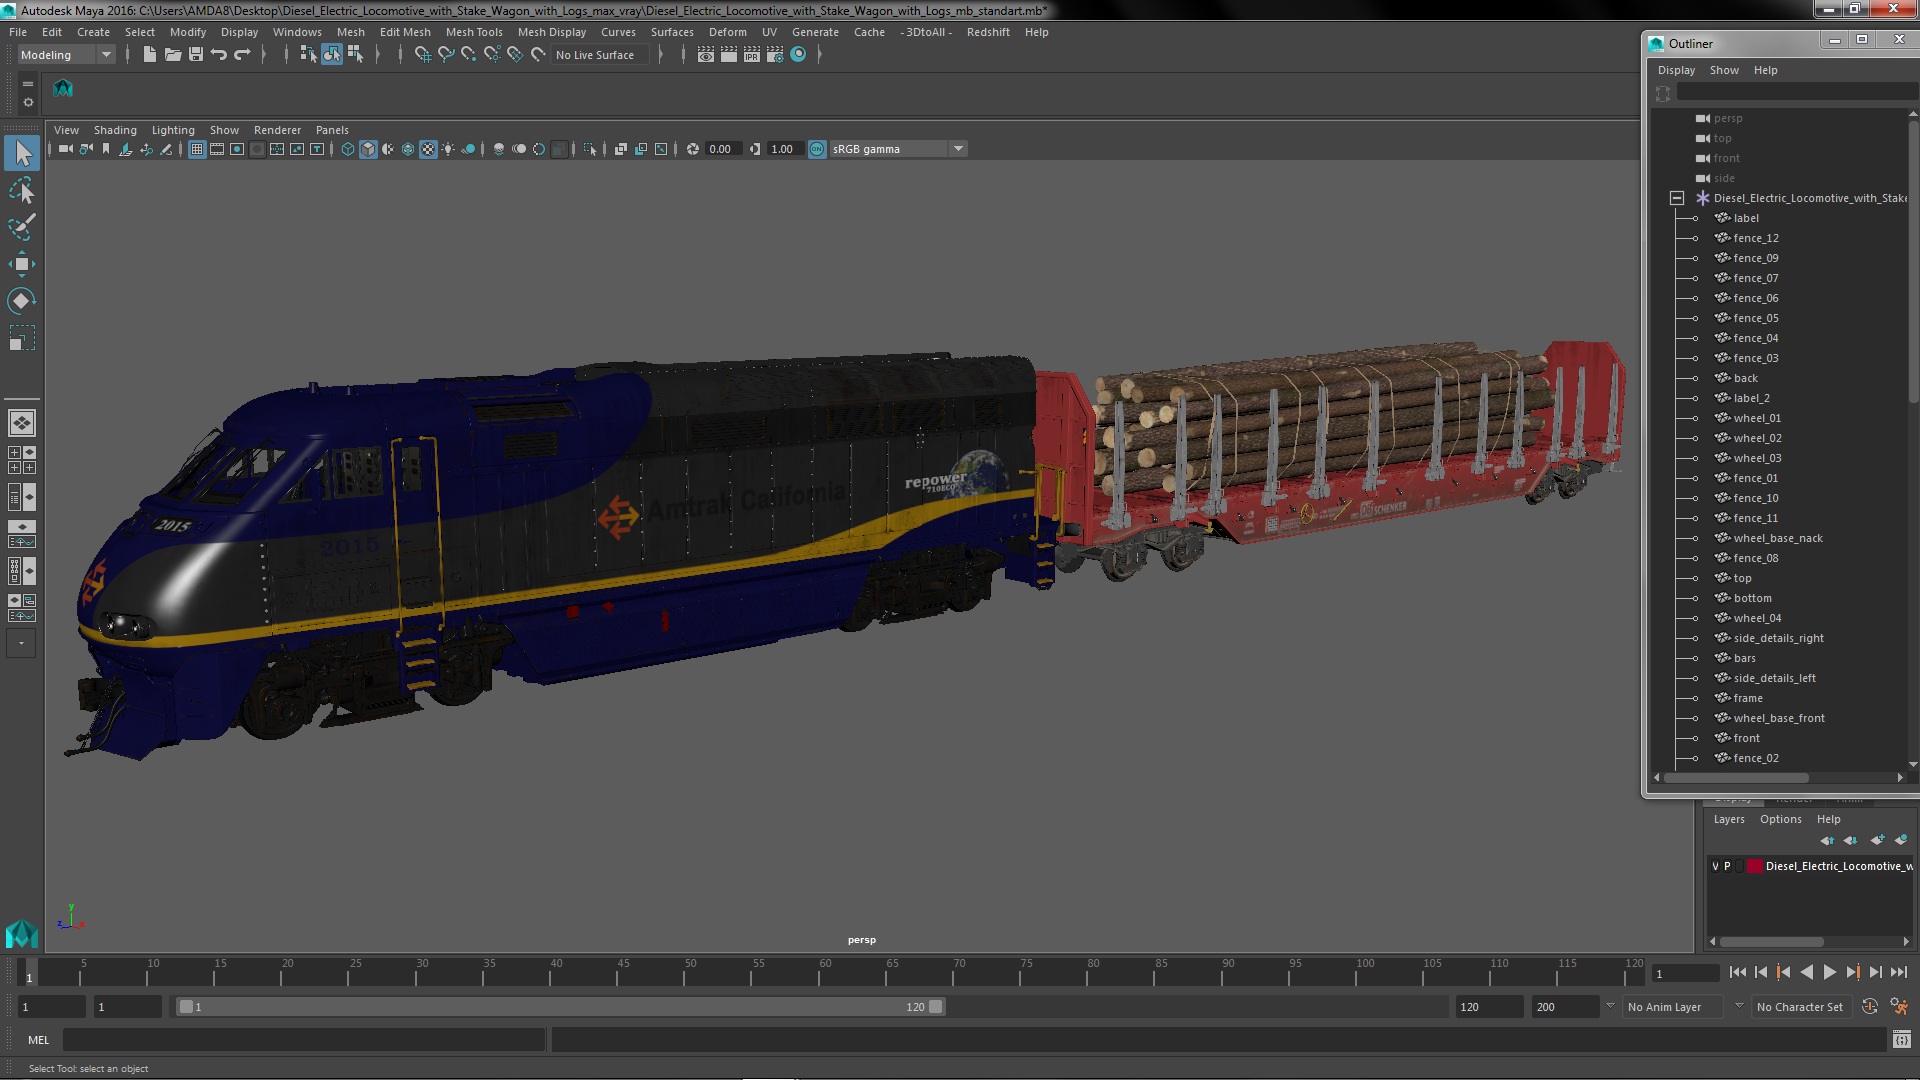The image size is (1920, 1080).
Task: Click the Save scene icon
Action: tap(196, 55)
